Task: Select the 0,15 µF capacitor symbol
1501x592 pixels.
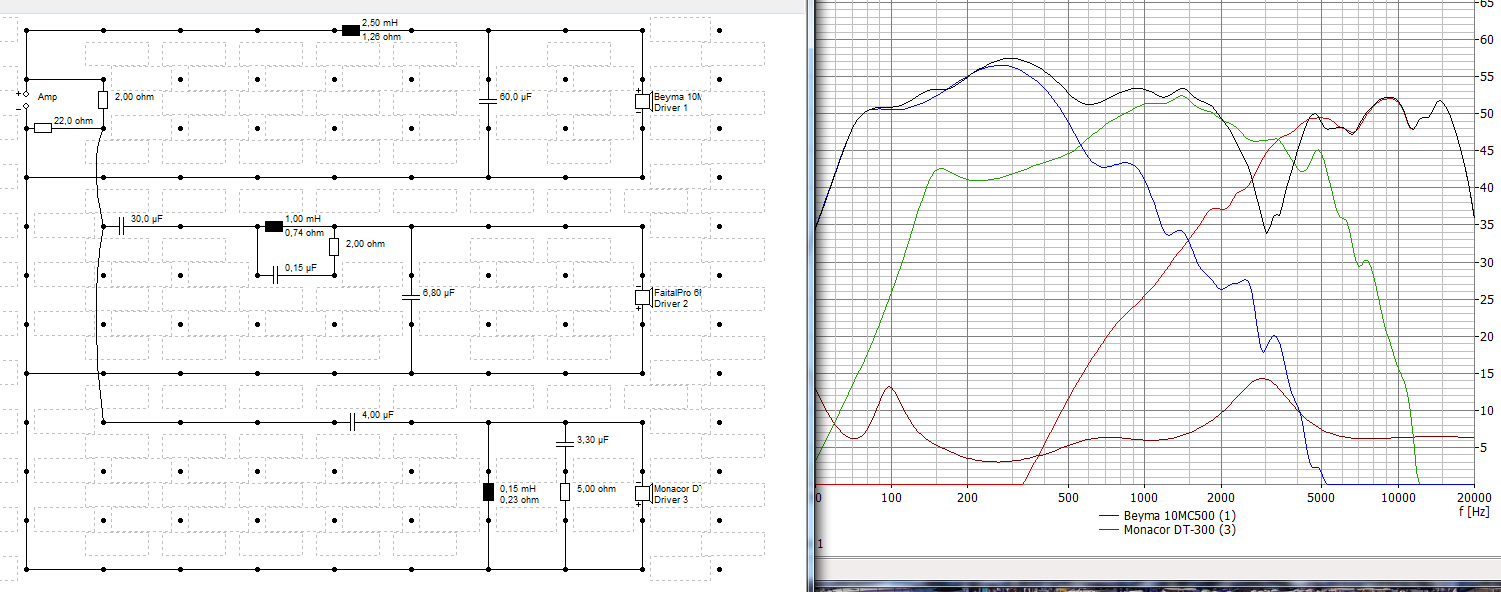Action: (x=275, y=274)
